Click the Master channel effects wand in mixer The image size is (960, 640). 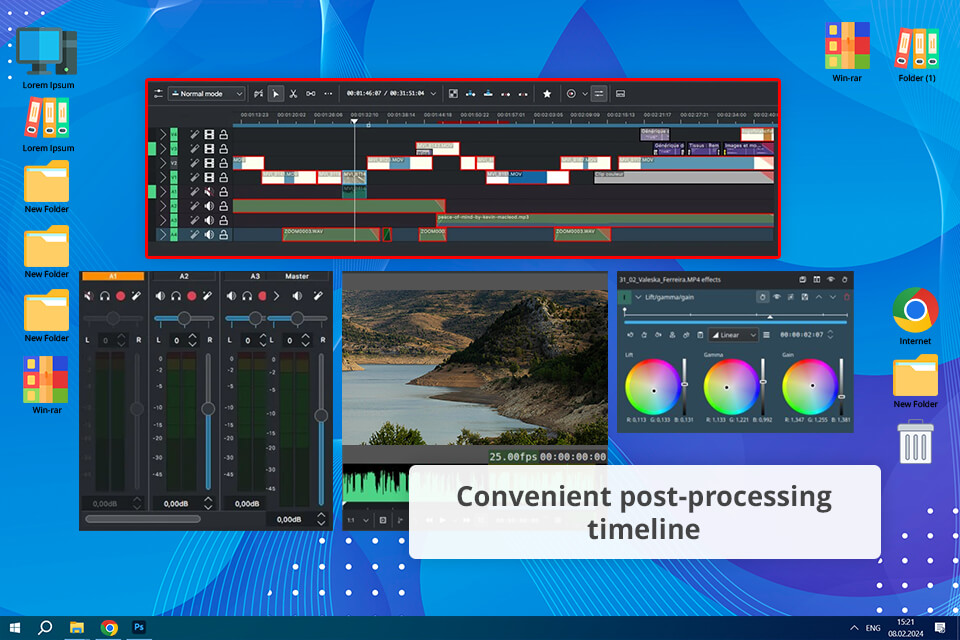tap(318, 296)
